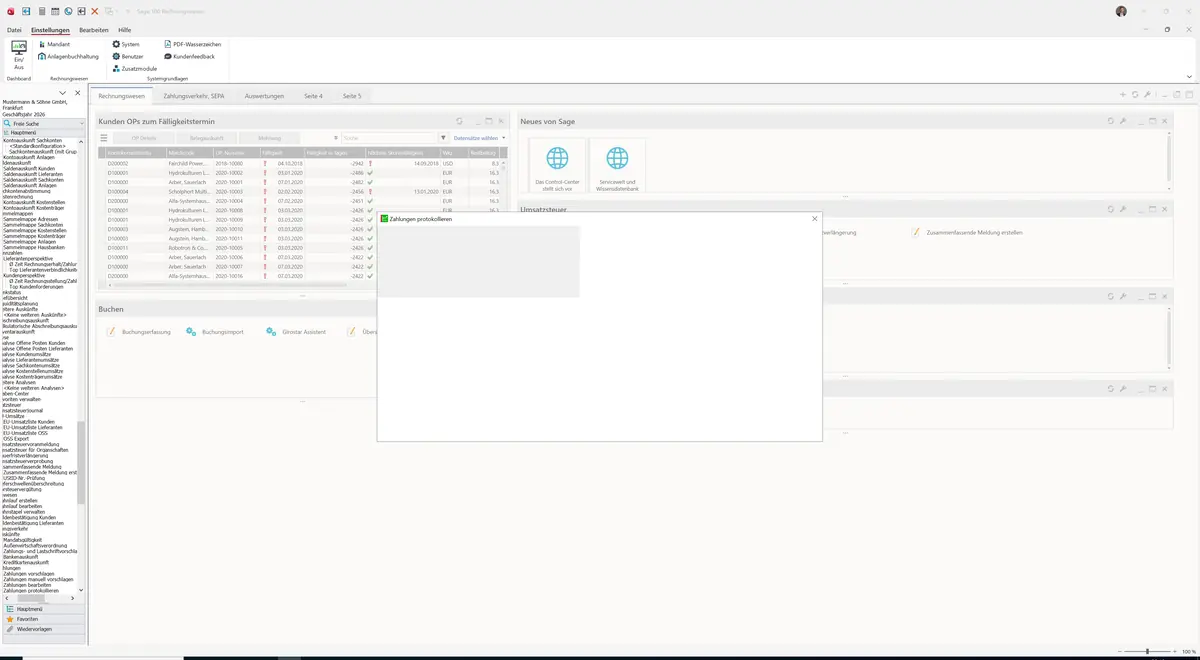Close the Zahlungen protokollieren dialog
This screenshot has height=660, width=1200.
(x=815, y=219)
